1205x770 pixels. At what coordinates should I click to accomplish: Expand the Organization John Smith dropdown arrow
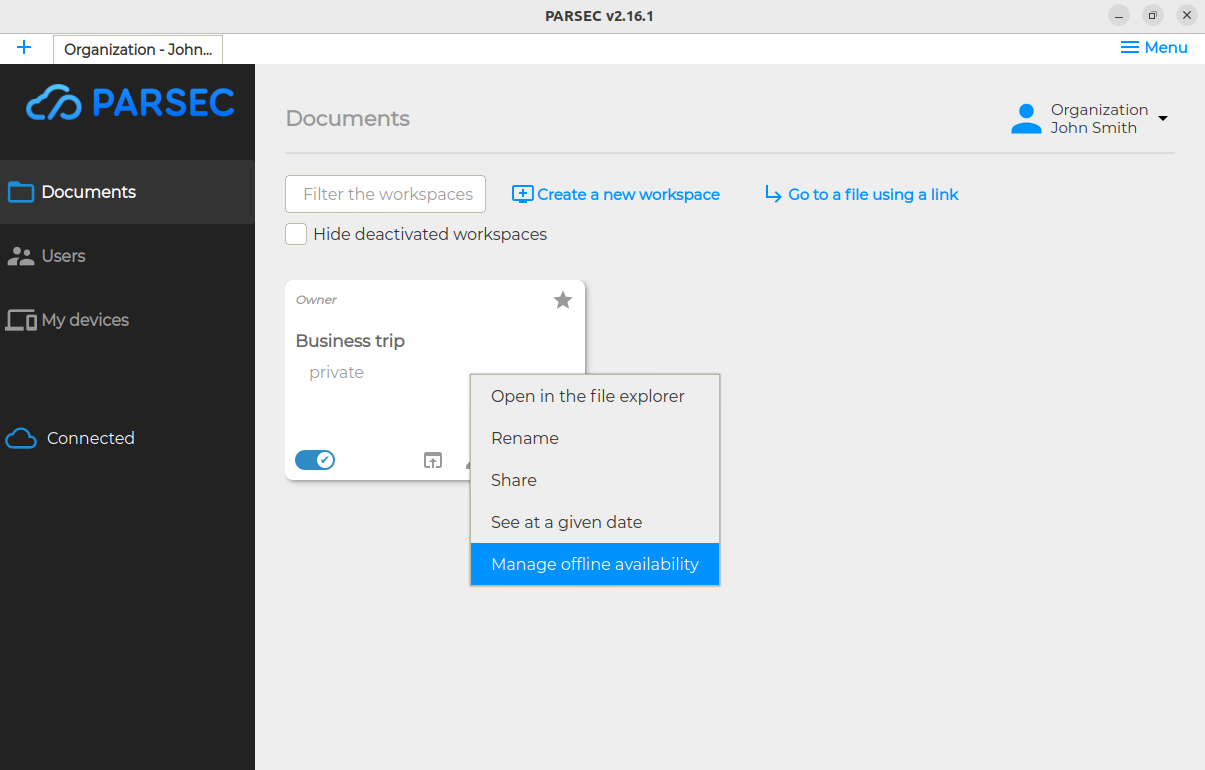1163,119
